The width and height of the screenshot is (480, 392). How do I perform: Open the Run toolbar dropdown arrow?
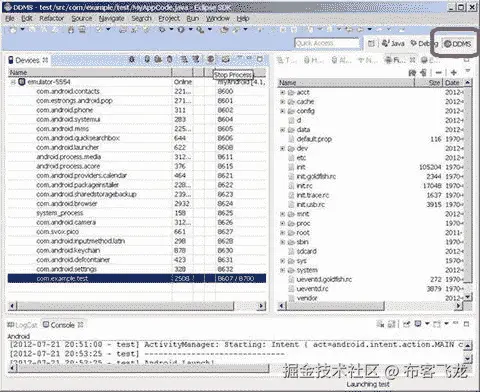point(190,30)
